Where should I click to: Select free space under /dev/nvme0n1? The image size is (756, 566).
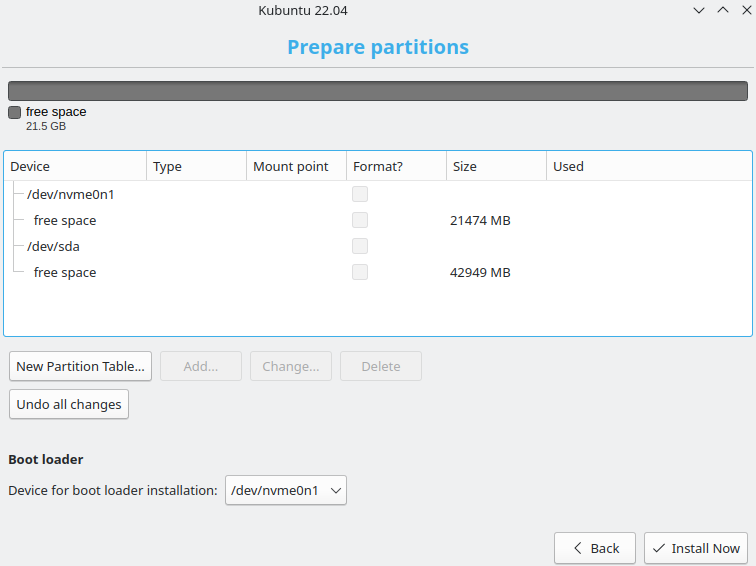[378, 220]
